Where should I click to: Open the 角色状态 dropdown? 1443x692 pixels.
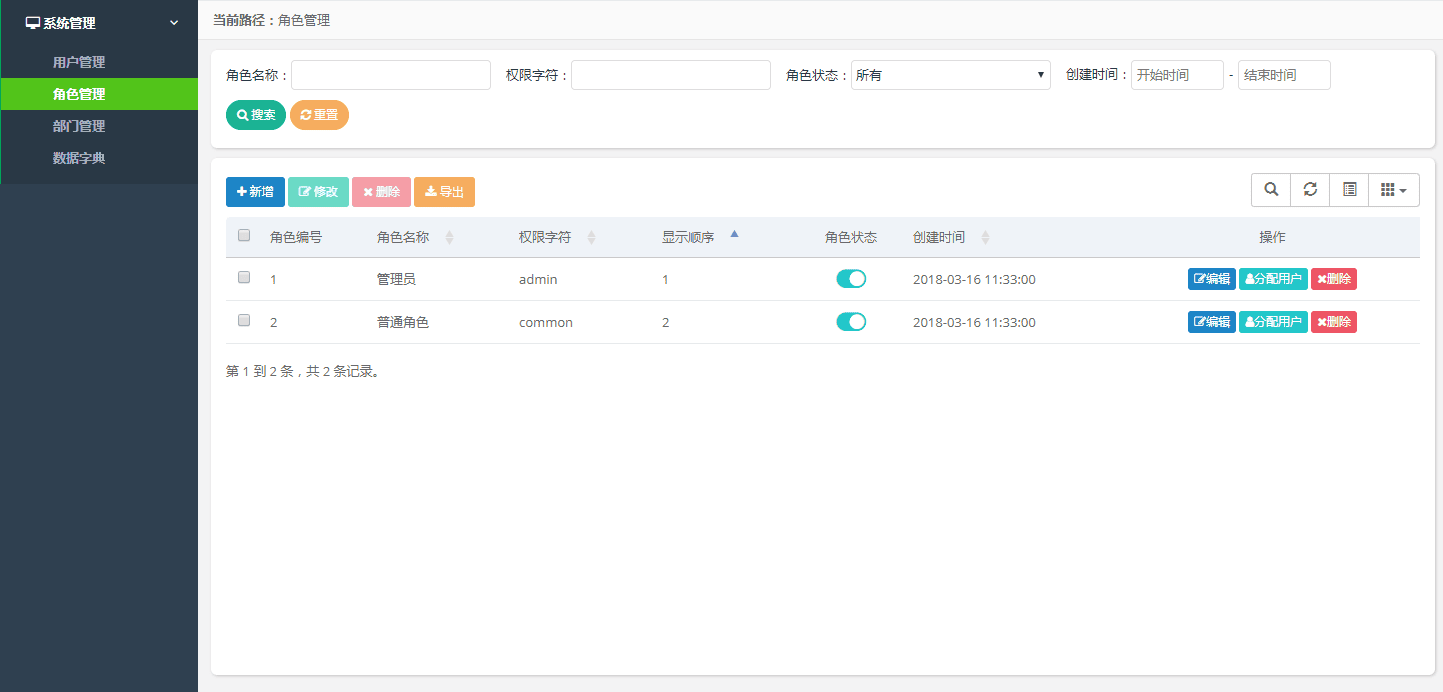950,75
